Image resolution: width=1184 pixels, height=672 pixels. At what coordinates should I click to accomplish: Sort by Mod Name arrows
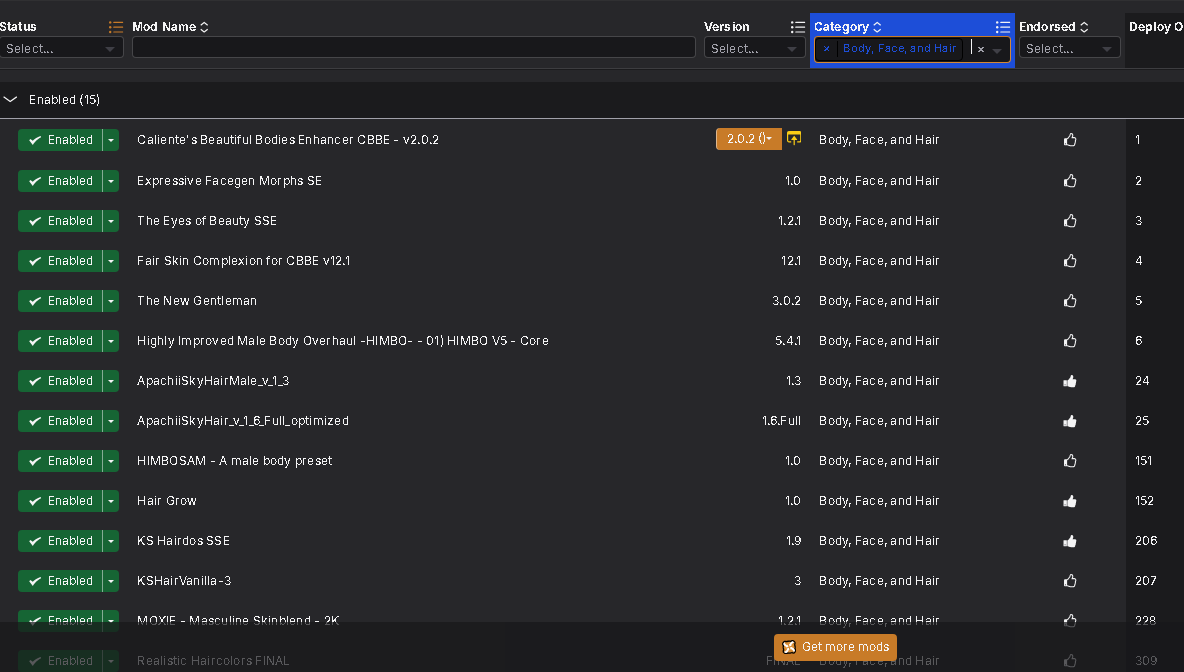coord(204,27)
